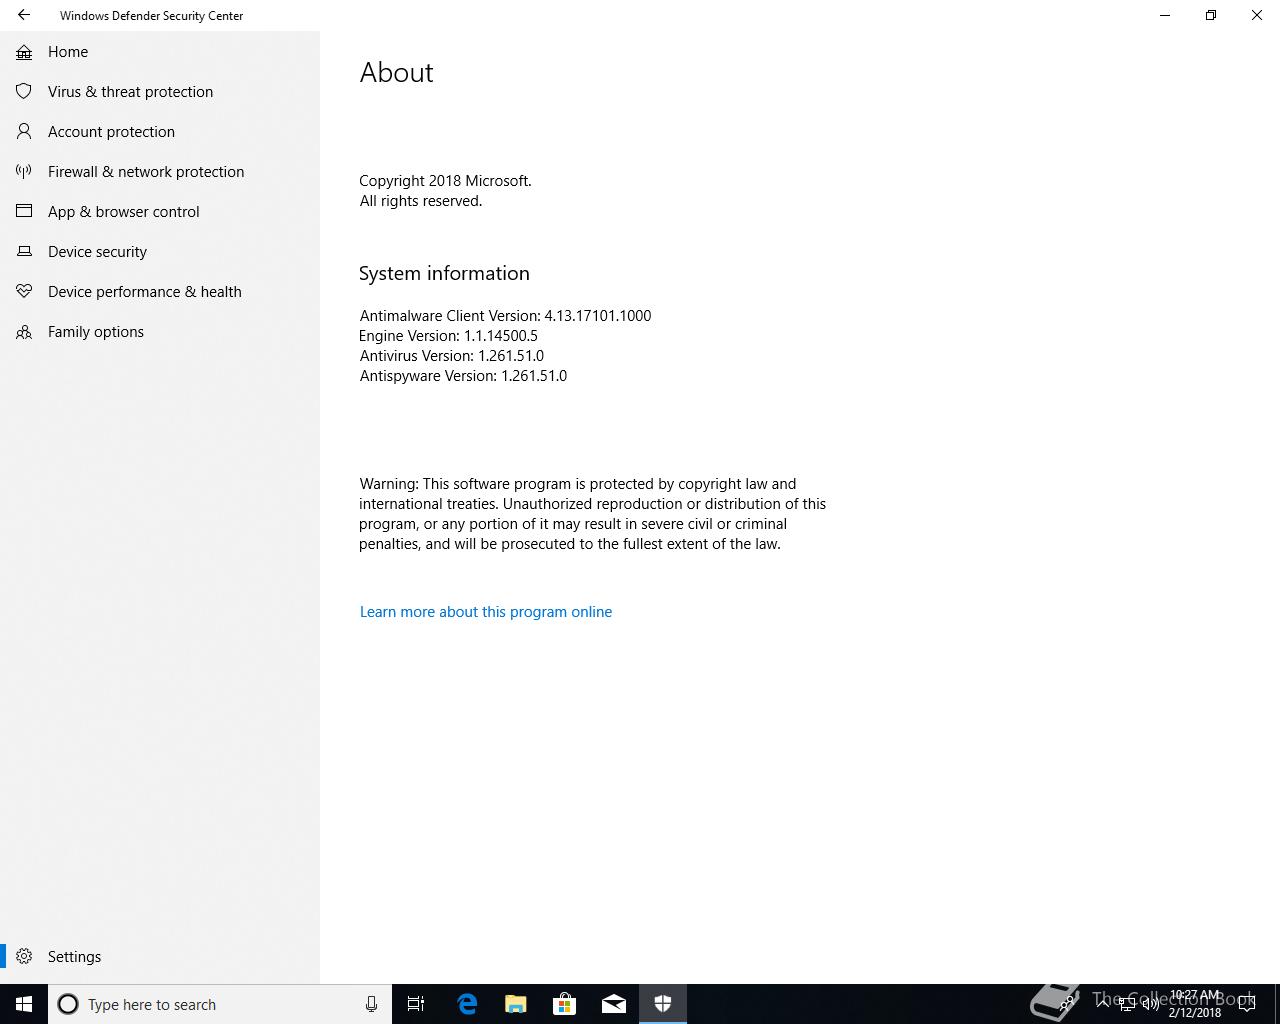Go to Virus & threat protection
The image size is (1280, 1024).
point(160,92)
